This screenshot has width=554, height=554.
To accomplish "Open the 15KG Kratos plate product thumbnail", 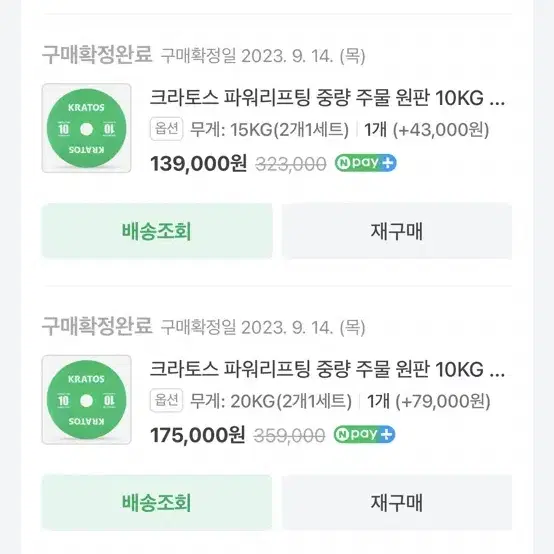I will (x=87, y=128).
